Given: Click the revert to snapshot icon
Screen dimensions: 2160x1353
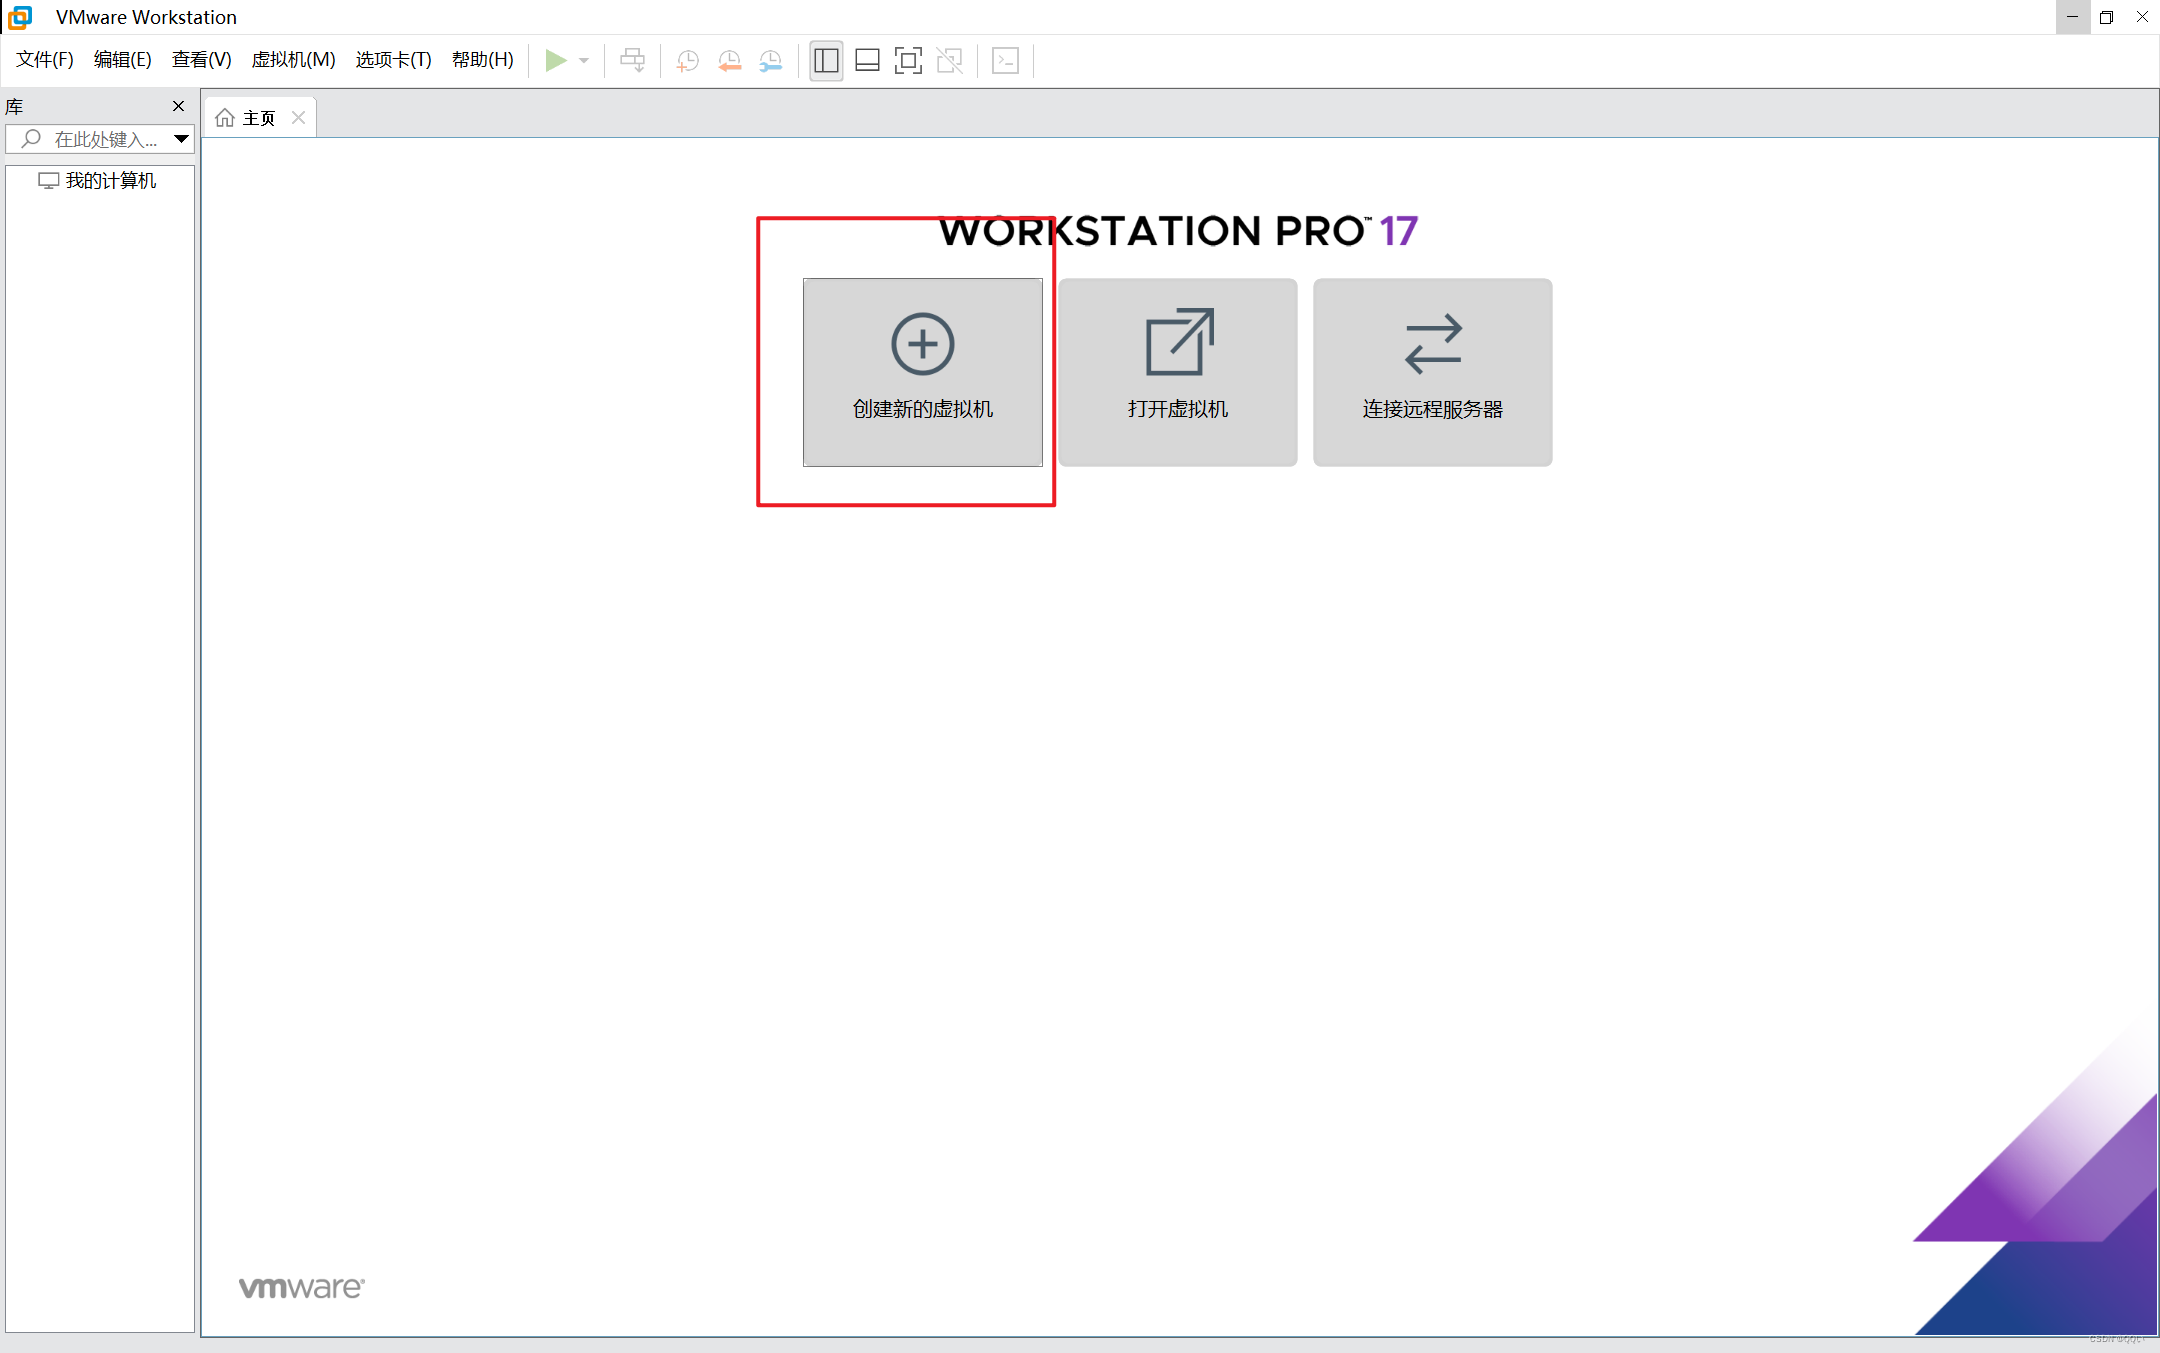Looking at the screenshot, I should tap(729, 60).
